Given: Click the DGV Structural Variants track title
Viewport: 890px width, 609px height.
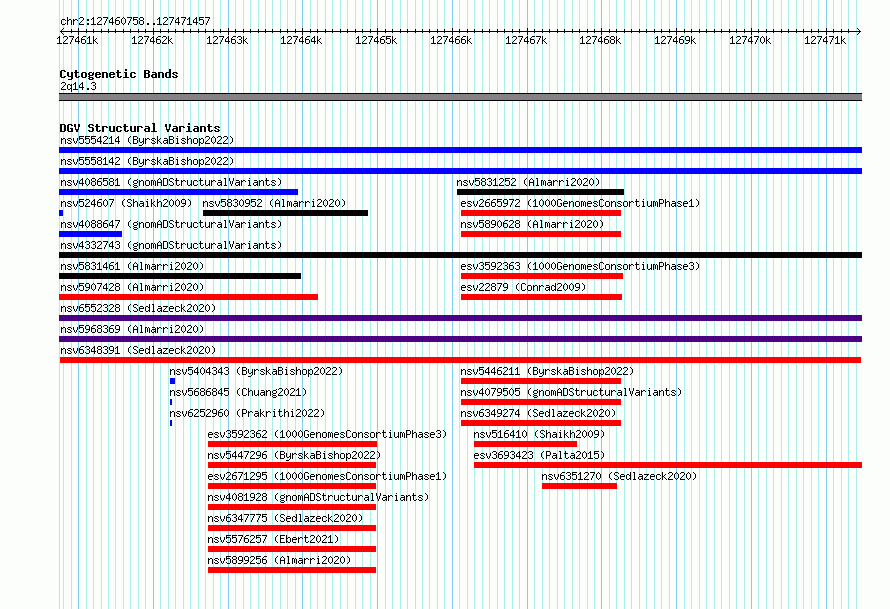Looking at the screenshot, I should [140, 128].
